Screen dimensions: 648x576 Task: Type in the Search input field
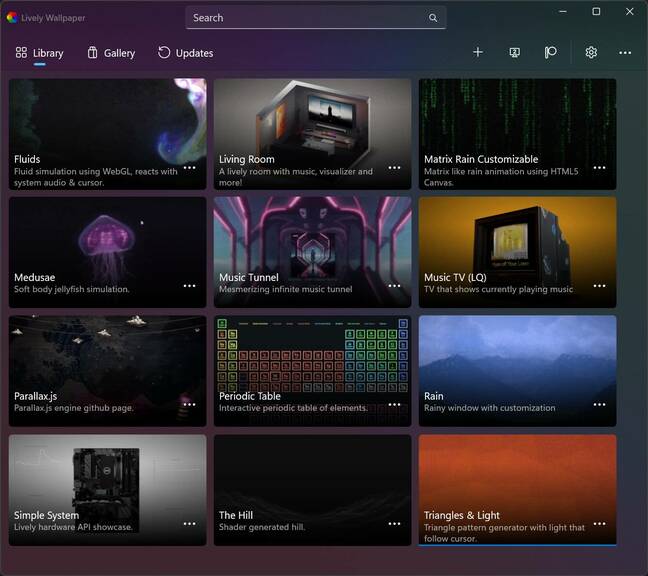point(305,18)
